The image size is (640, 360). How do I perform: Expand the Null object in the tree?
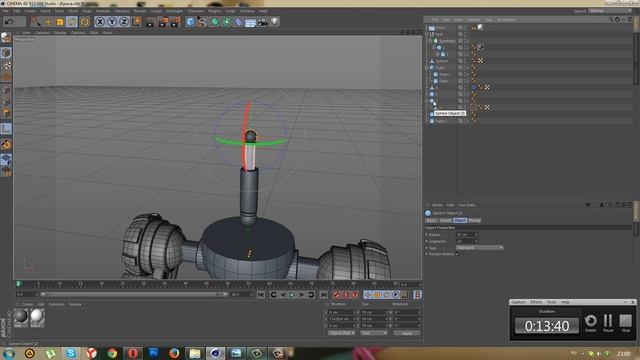427,35
